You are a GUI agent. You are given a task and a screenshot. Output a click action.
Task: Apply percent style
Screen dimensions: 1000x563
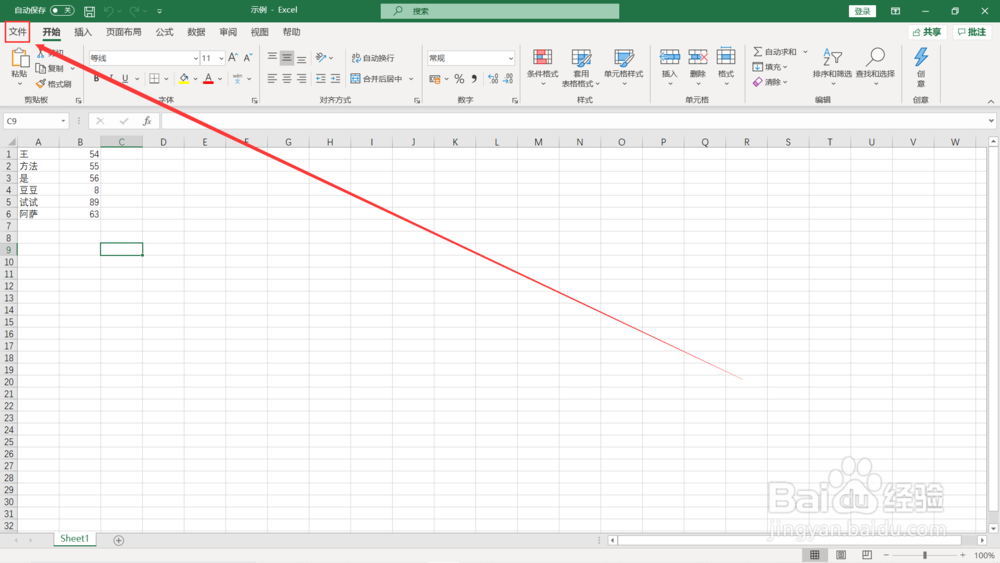(x=459, y=79)
